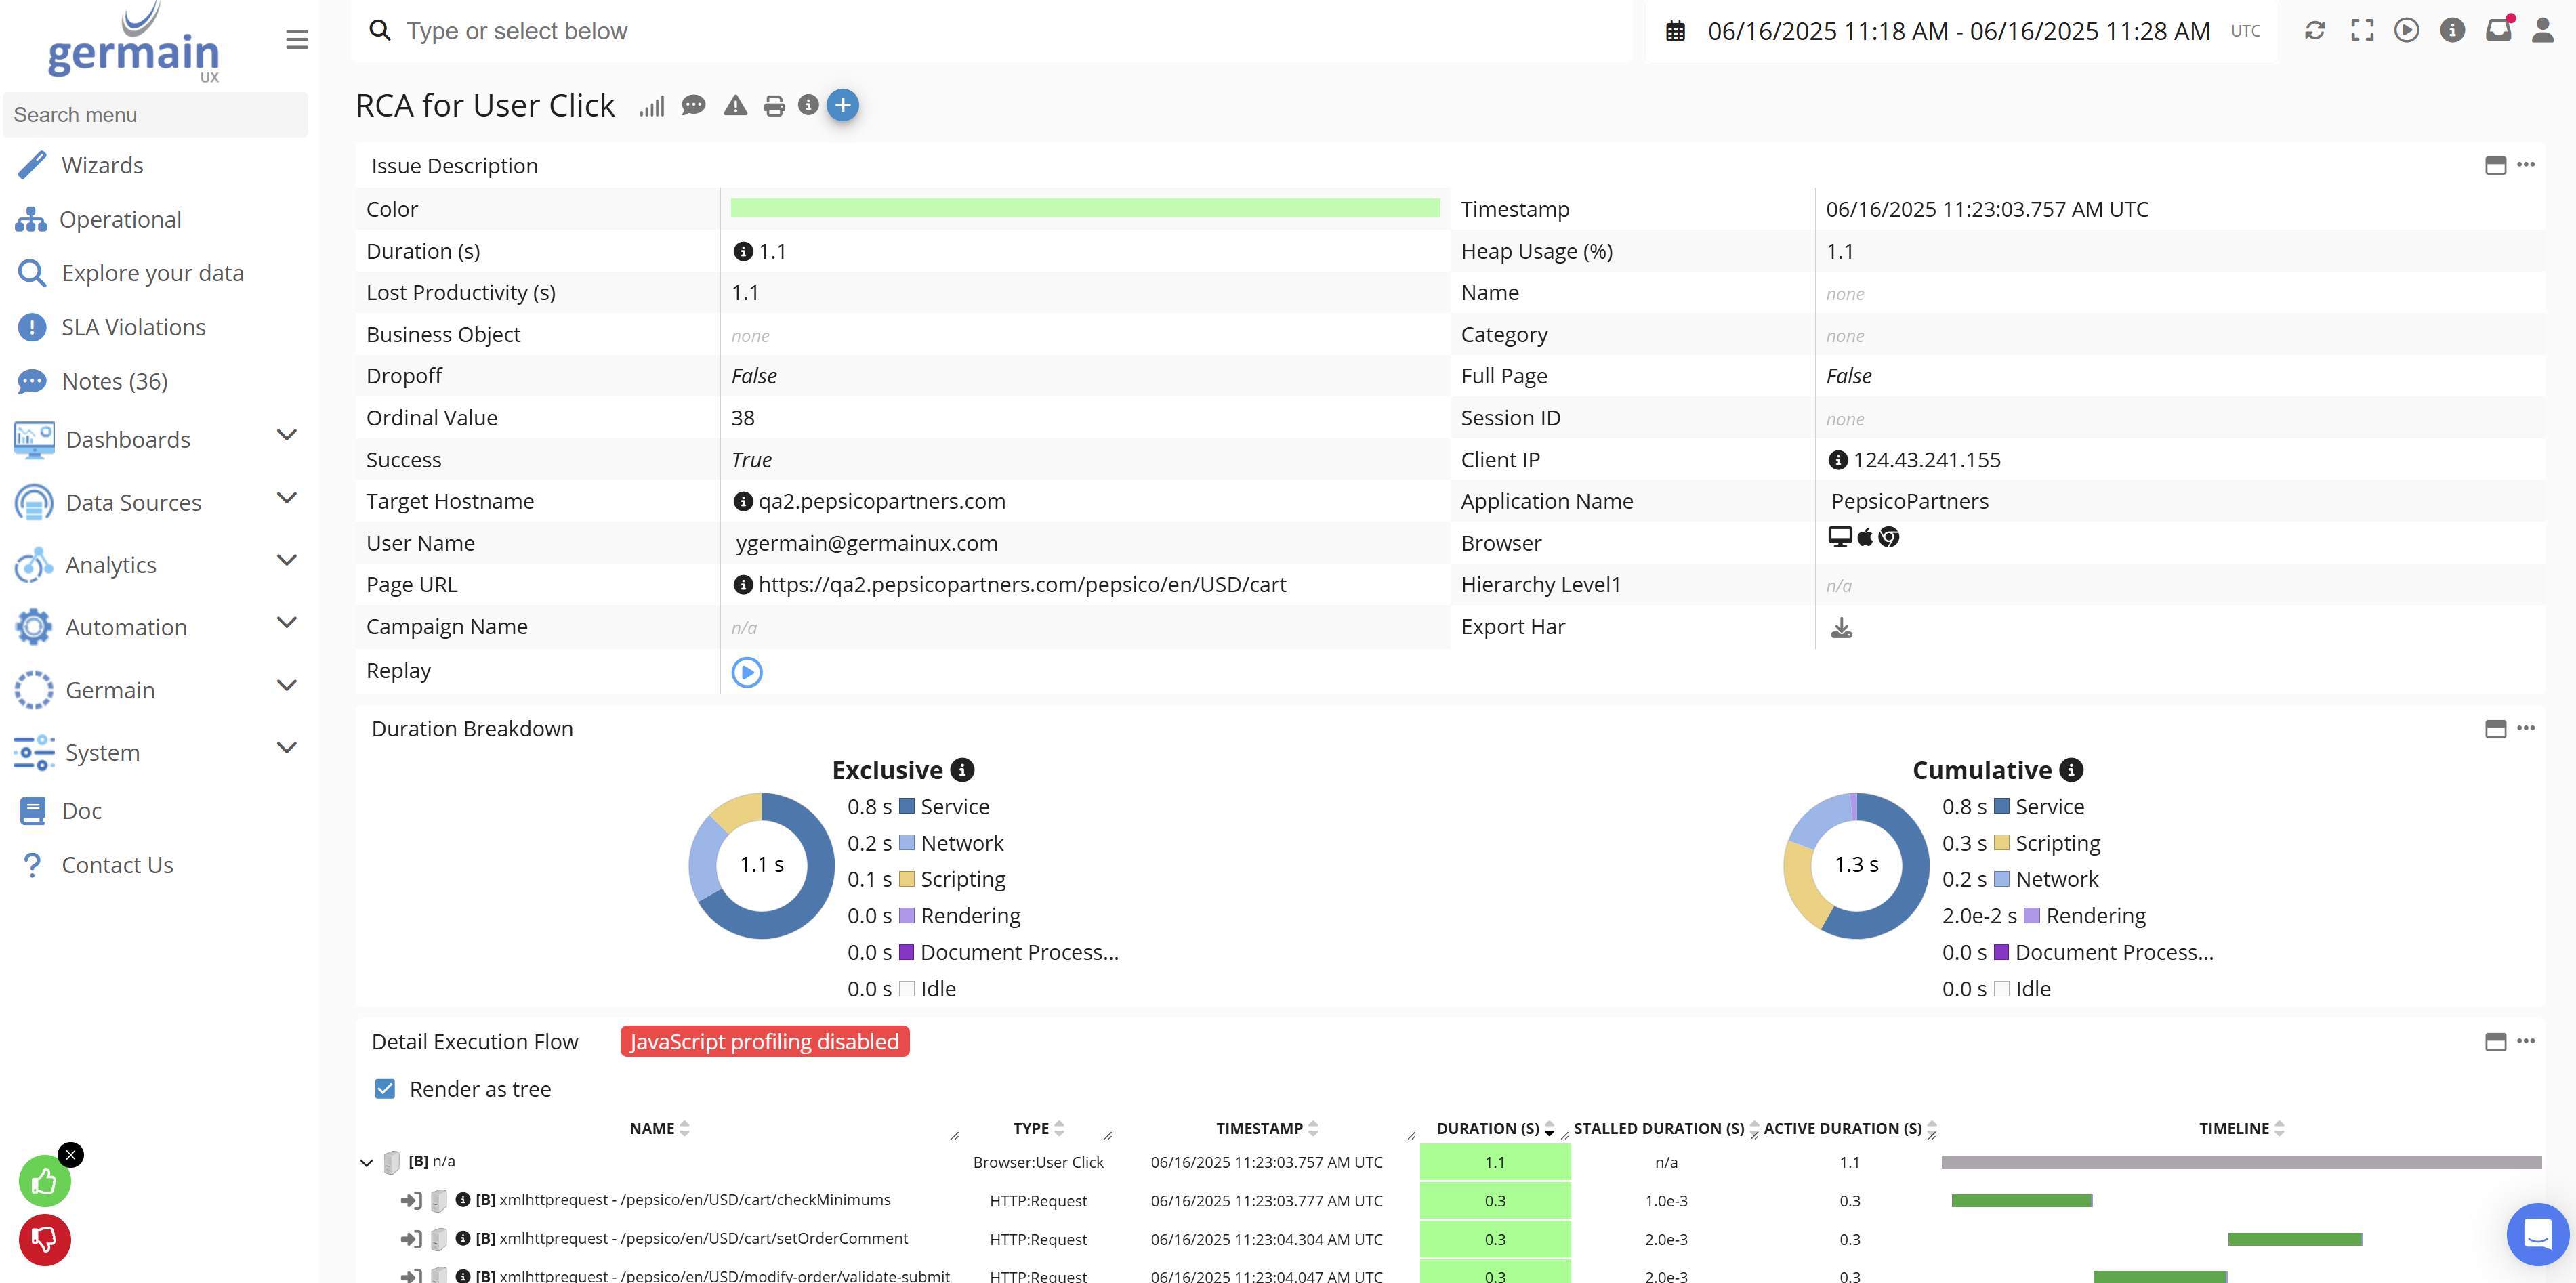
Task: Click the red thumbs down feedback button
Action: [x=45, y=1240]
